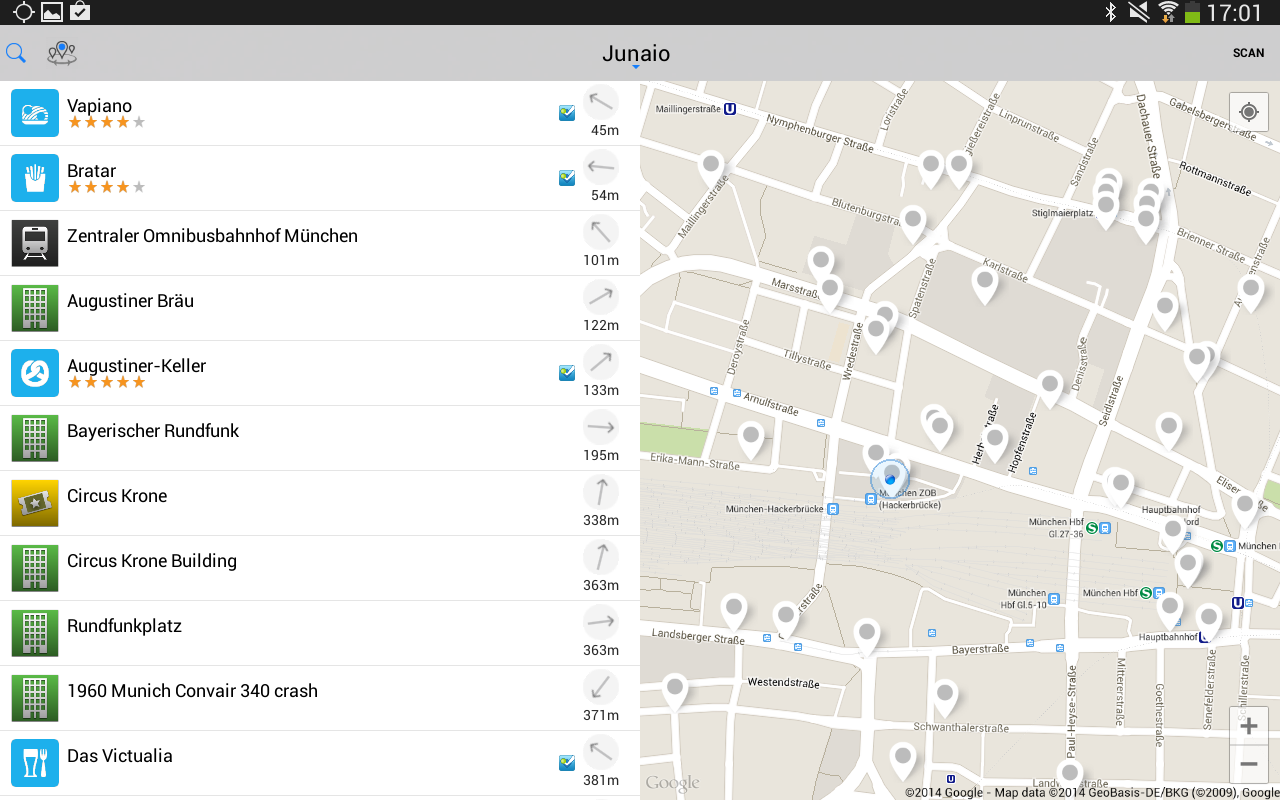Open the Das Victualia dining icon
Screen dimensions: 1280x800
[35, 763]
